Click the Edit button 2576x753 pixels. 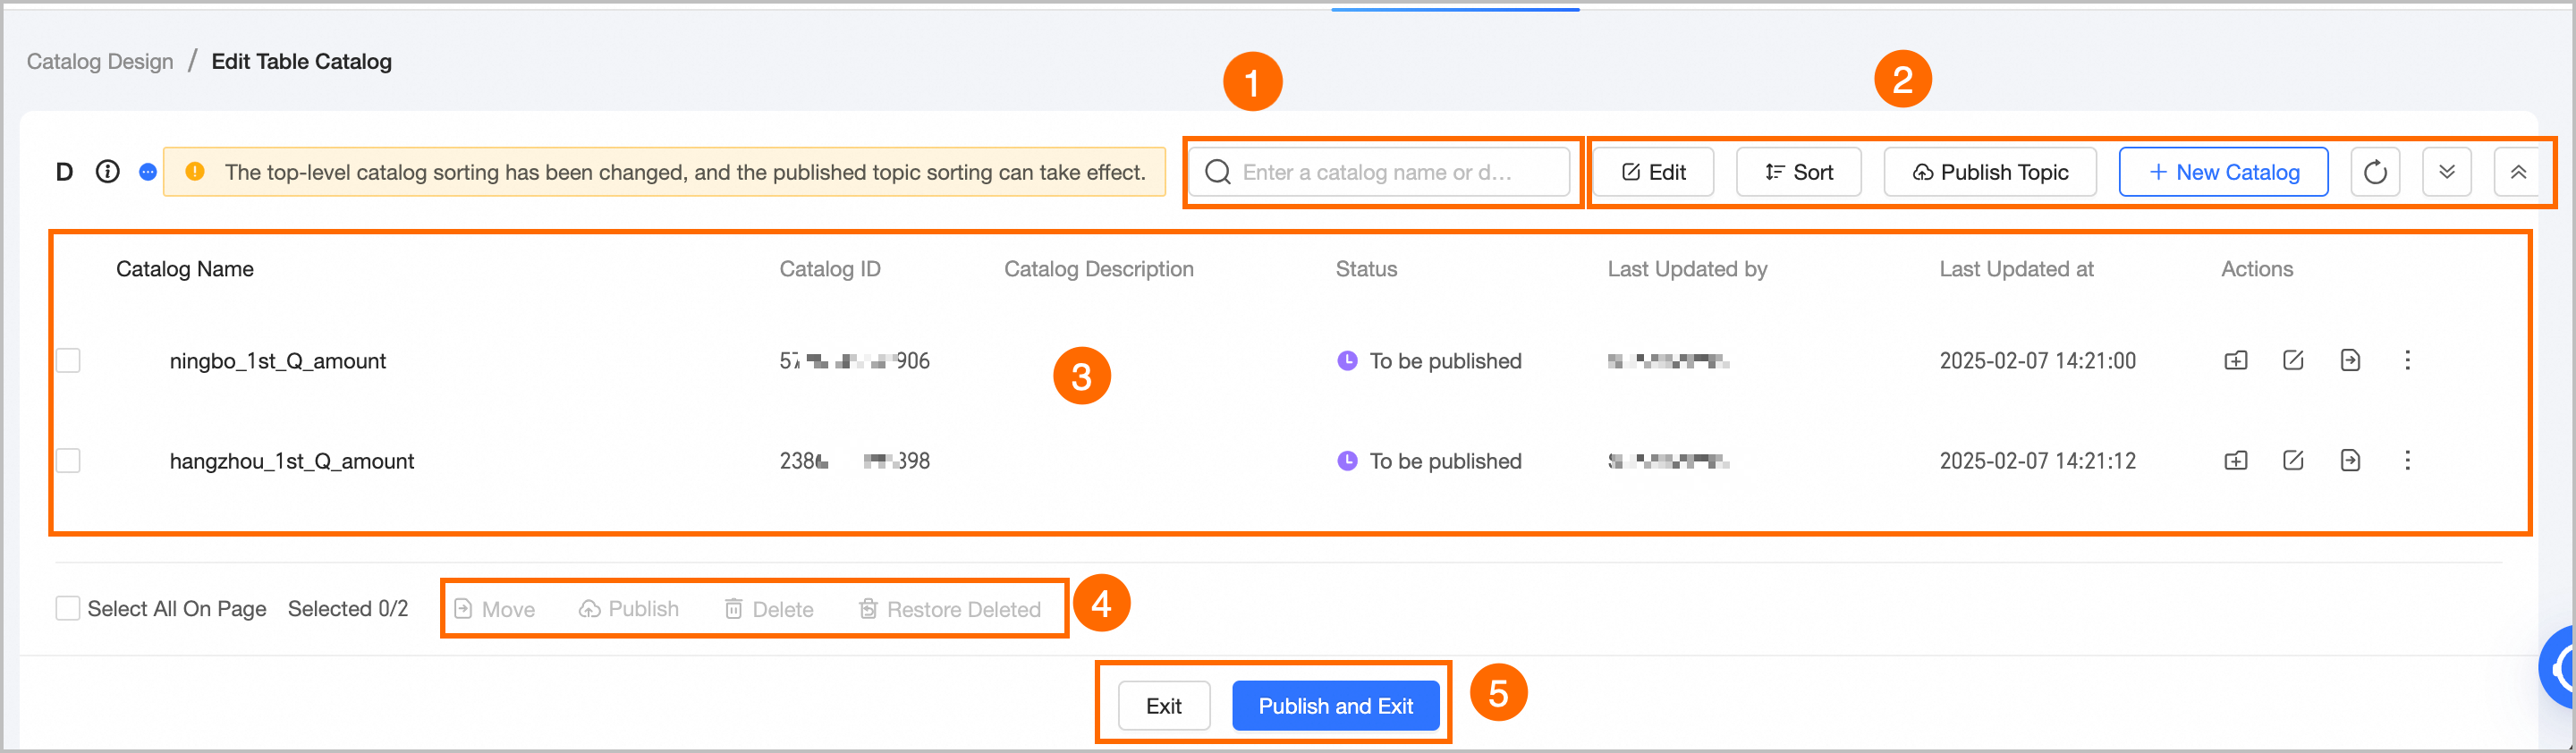1653,172
